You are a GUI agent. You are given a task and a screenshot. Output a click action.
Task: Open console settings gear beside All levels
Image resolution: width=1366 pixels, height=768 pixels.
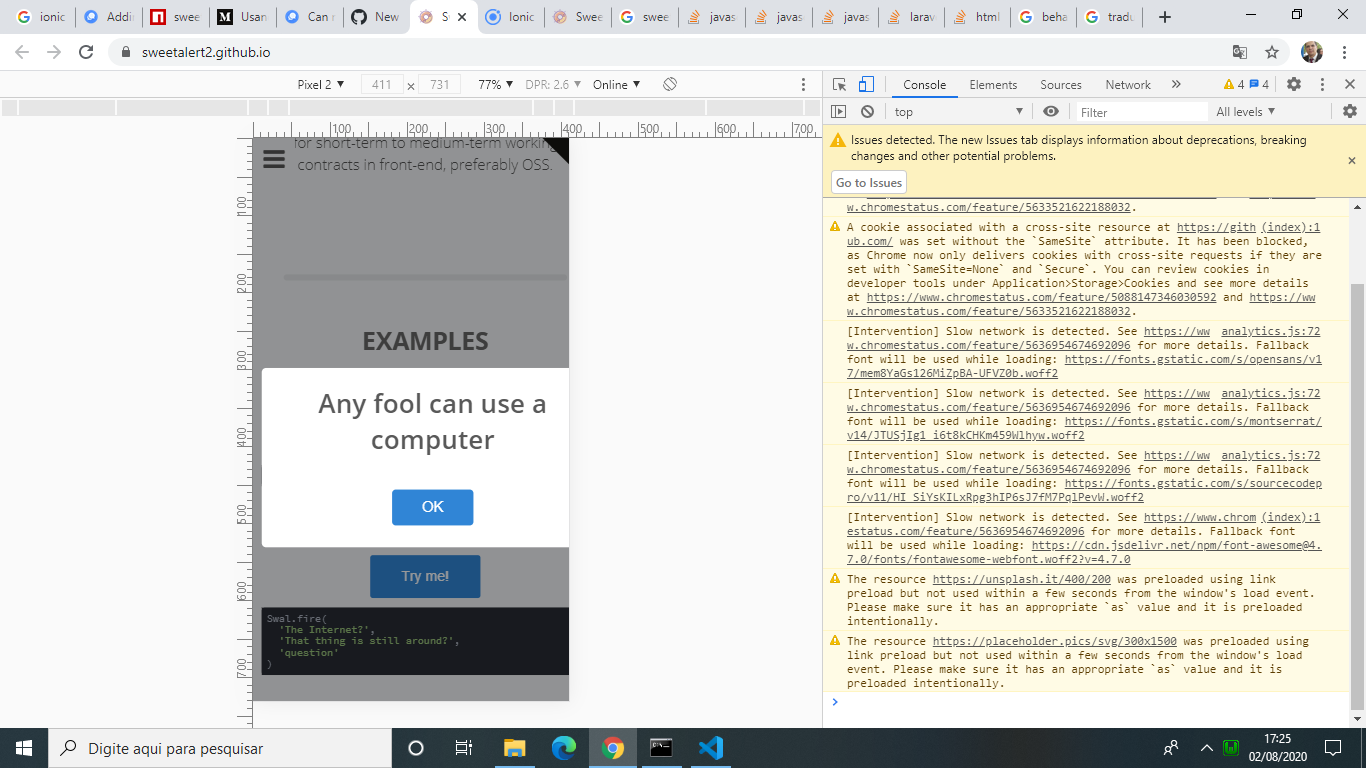tap(1350, 112)
